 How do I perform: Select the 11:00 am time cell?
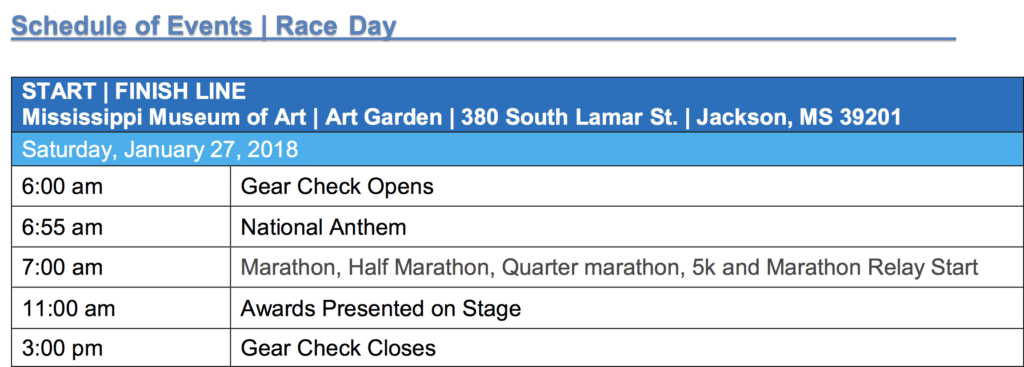[121, 308]
